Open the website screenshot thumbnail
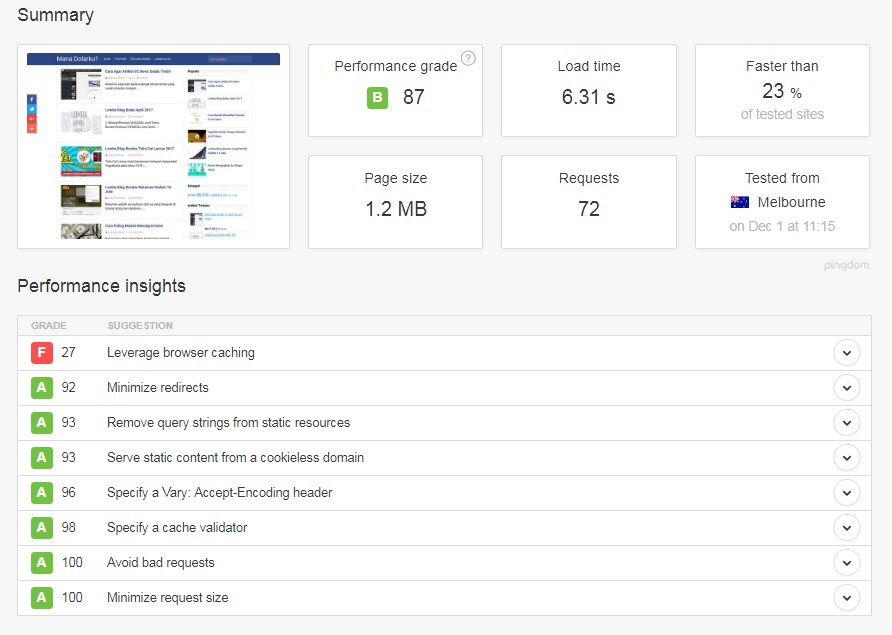This screenshot has width=892, height=635. (x=153, y=146)
